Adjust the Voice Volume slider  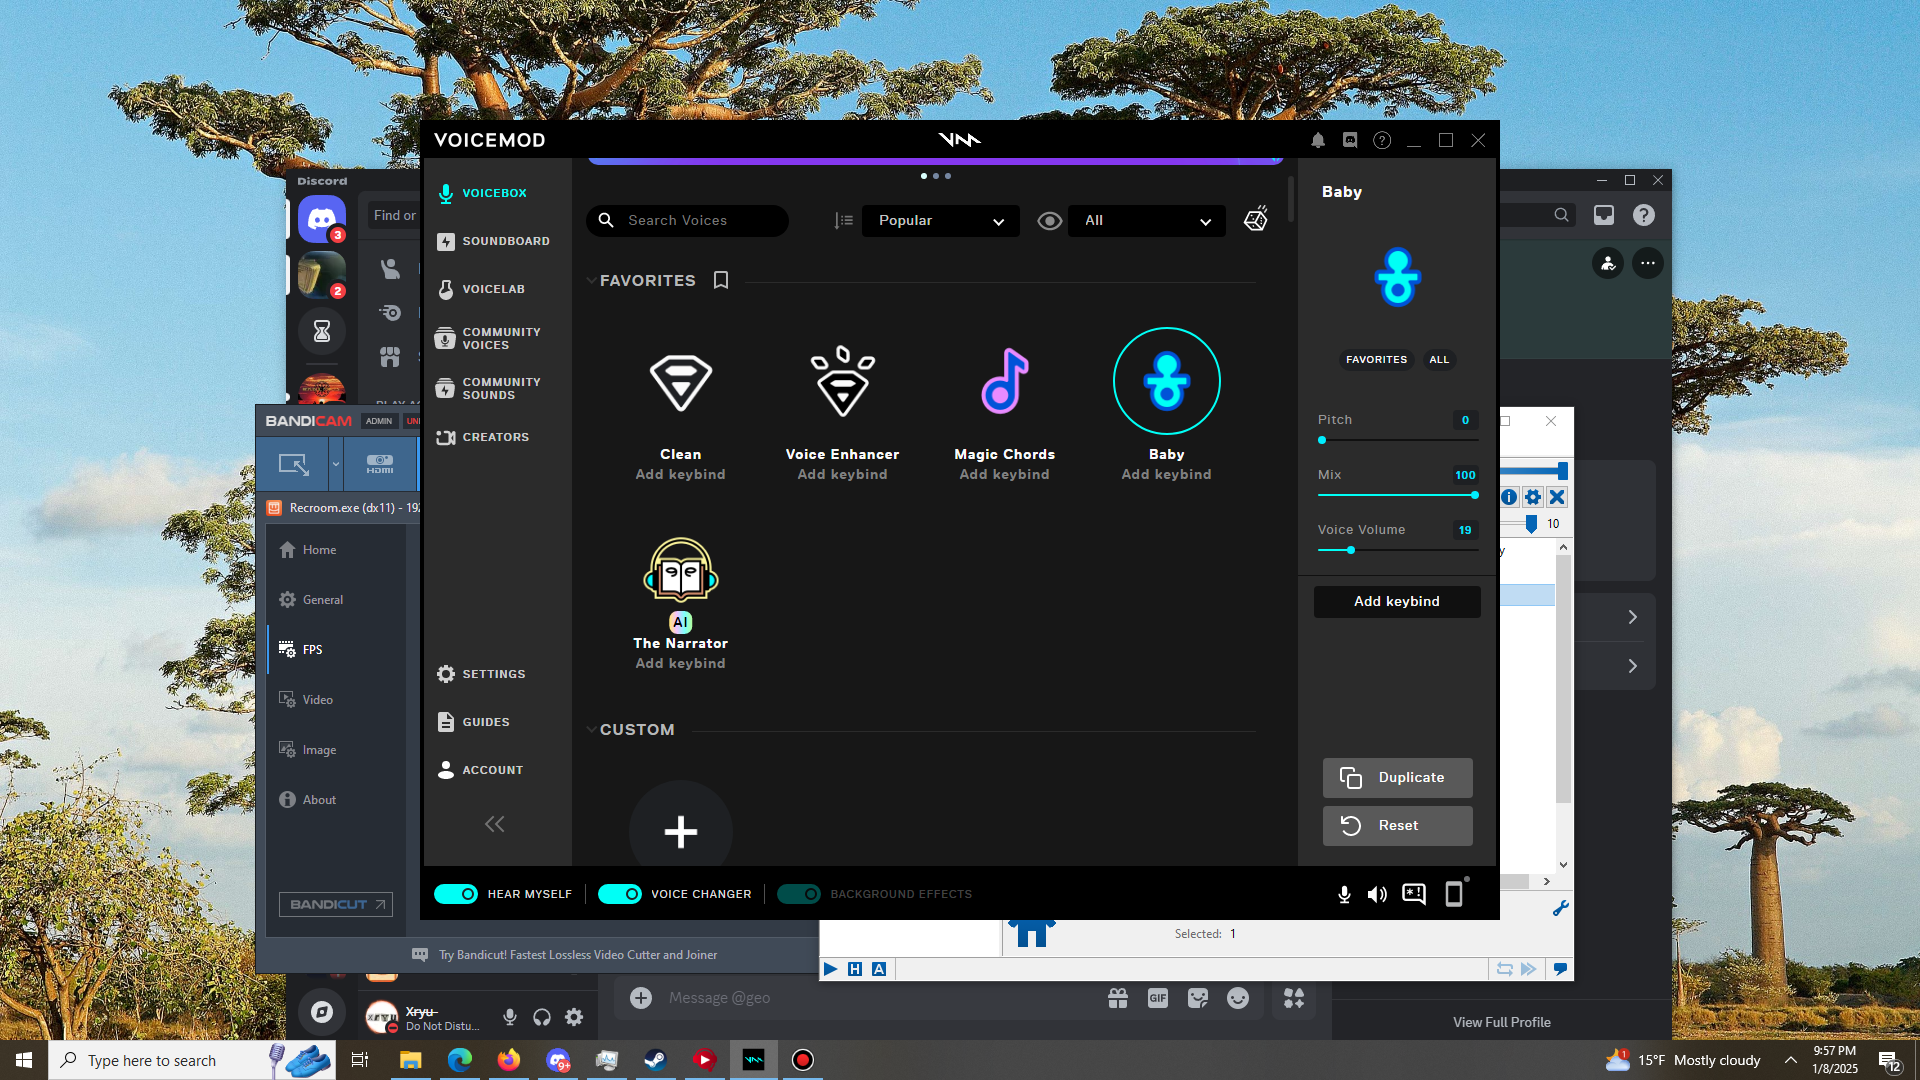pyautogui.click(x=1351, y=550)
